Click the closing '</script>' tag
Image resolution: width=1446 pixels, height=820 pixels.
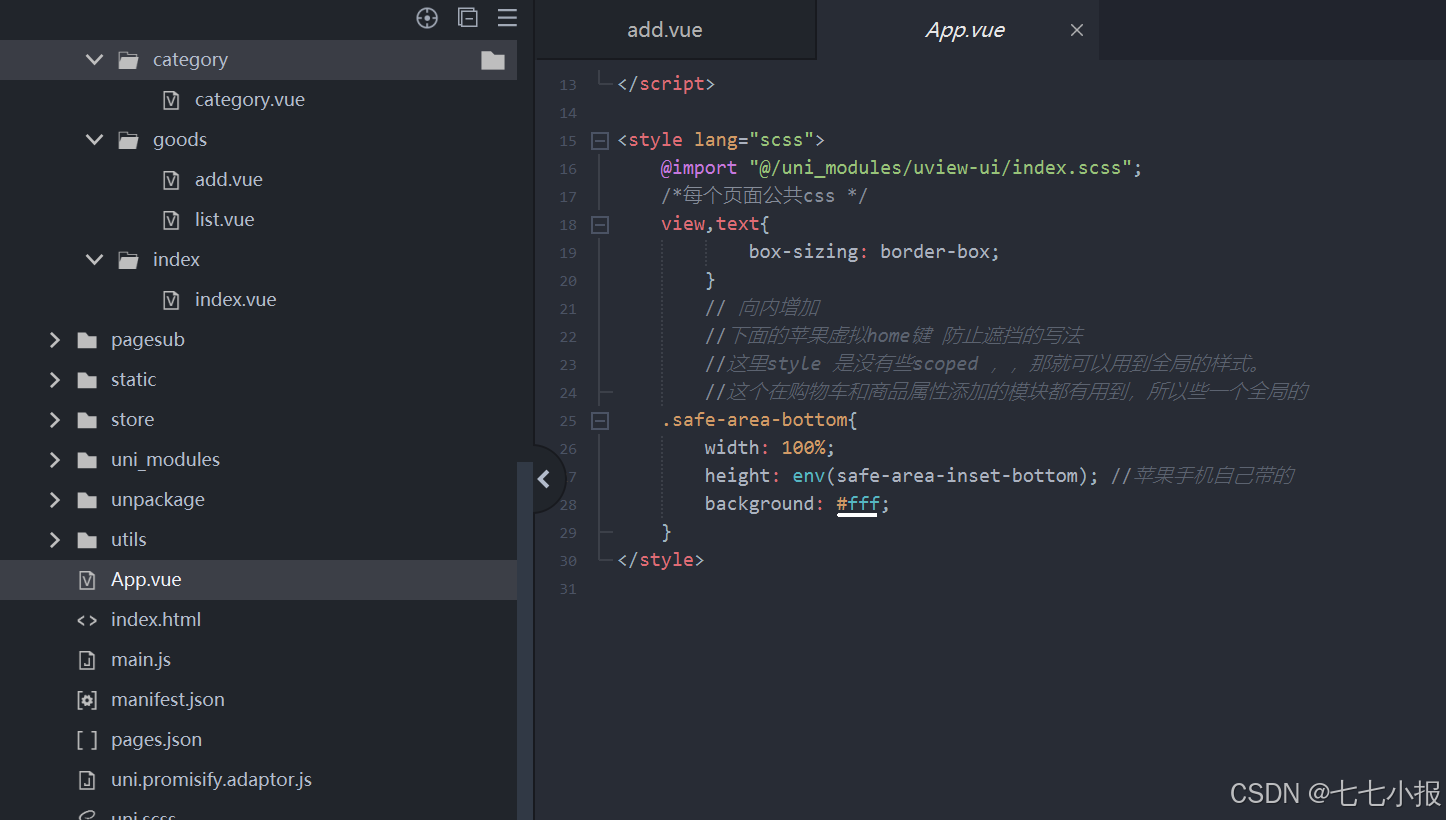pos(666,84)
